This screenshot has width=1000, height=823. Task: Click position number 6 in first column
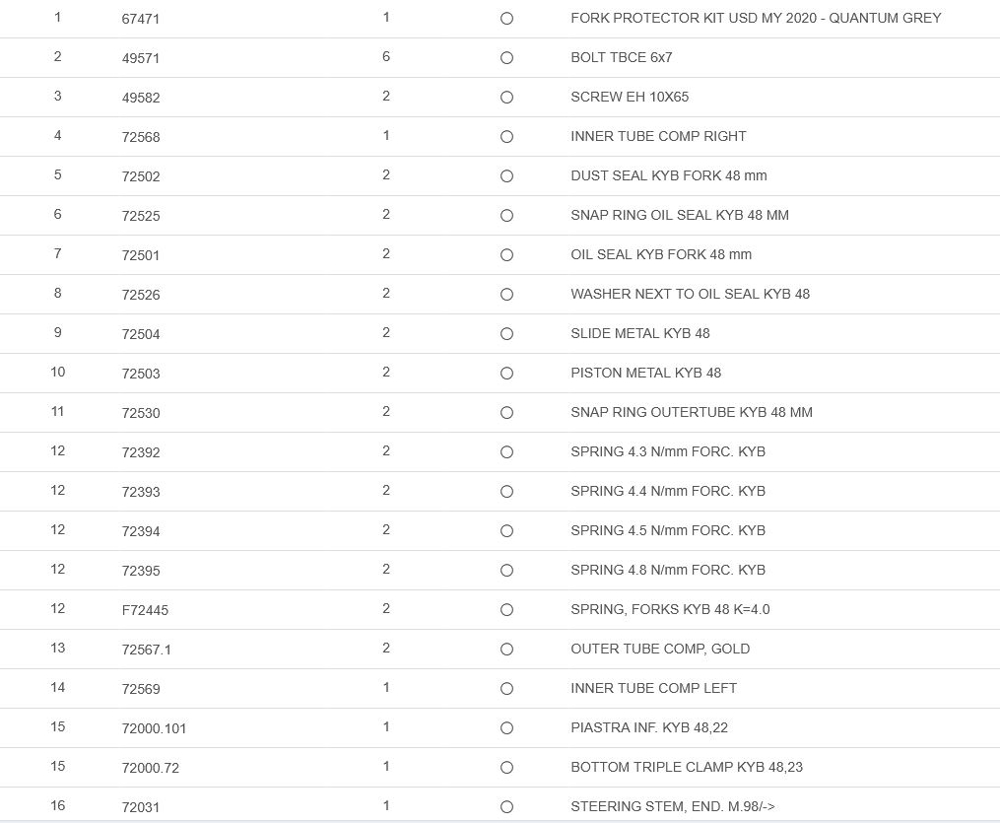click(58, 214)
